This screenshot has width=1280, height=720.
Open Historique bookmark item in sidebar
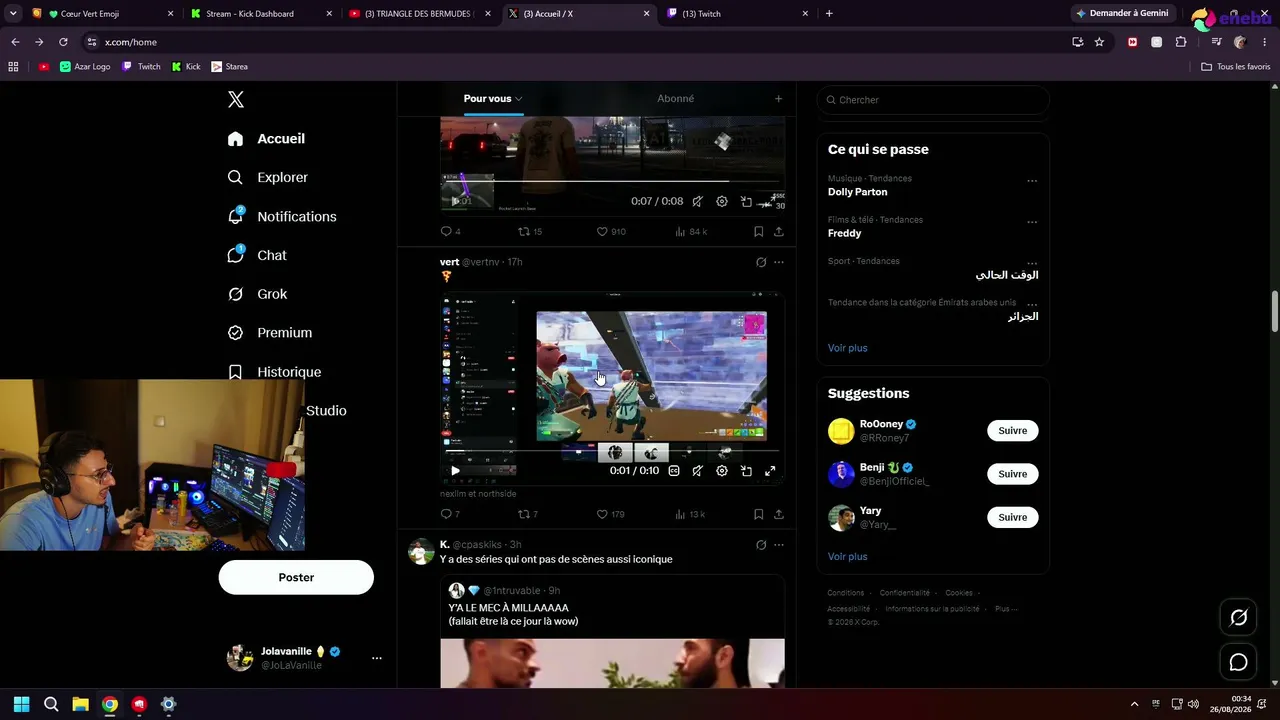pos(274,372)
